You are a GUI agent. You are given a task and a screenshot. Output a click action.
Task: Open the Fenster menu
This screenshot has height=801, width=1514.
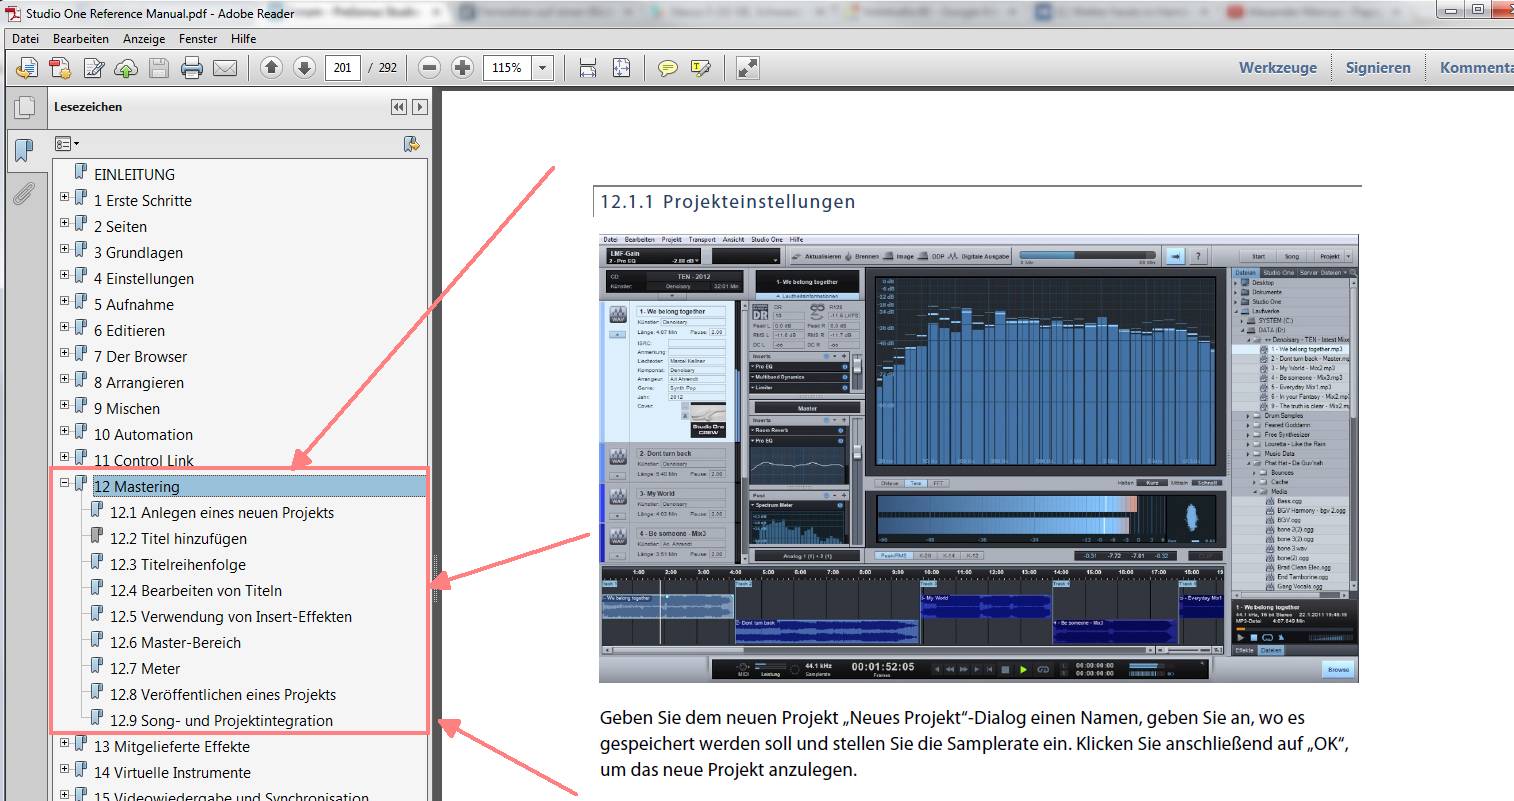198,39
